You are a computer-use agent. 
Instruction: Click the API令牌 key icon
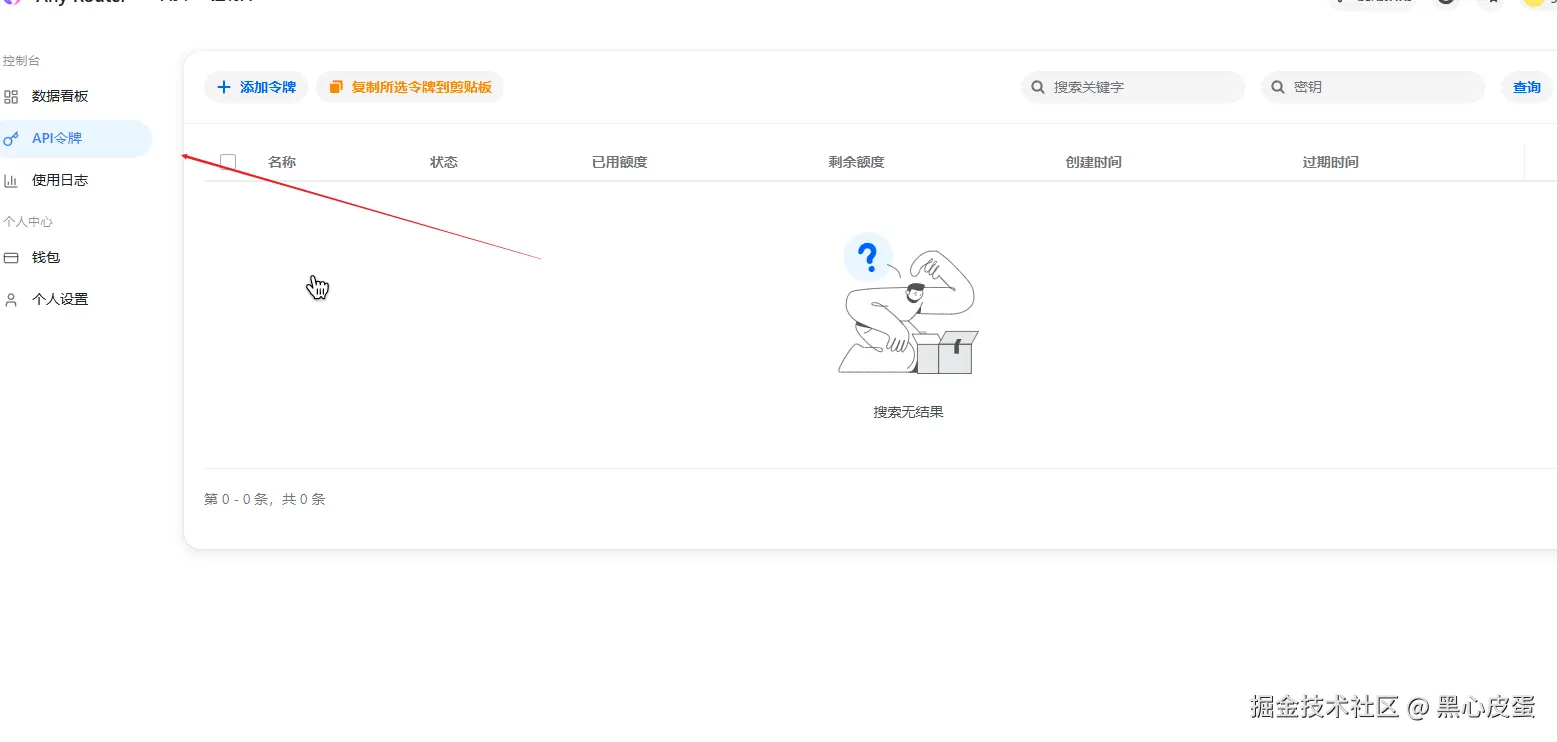11,139
